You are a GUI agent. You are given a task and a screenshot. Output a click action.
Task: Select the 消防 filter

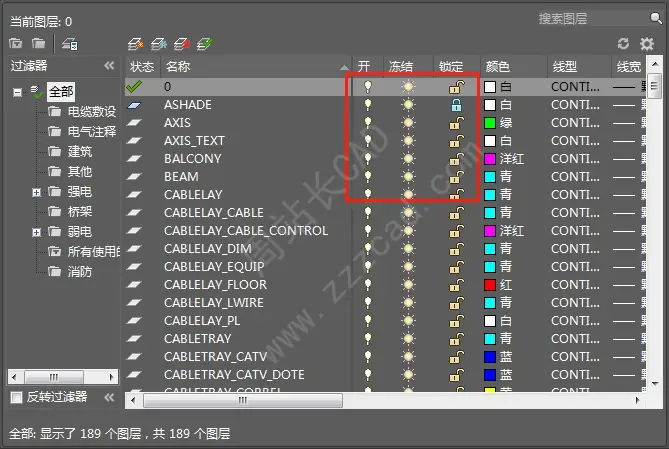point(79,272)
